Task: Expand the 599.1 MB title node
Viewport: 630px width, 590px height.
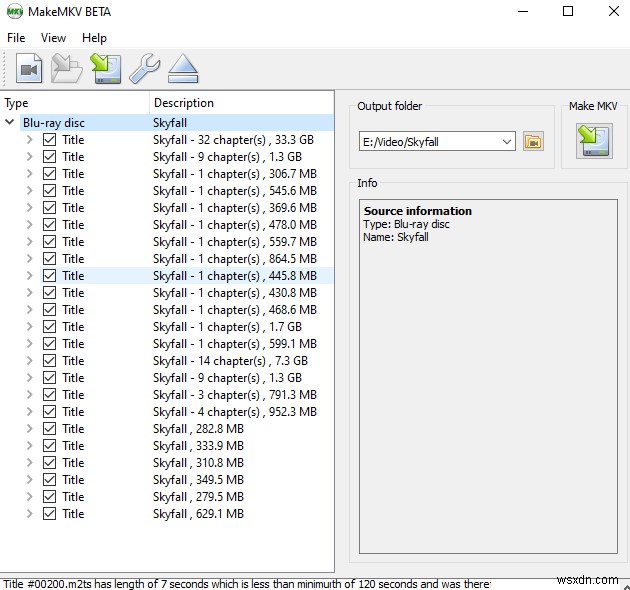Action: (29, 344)
